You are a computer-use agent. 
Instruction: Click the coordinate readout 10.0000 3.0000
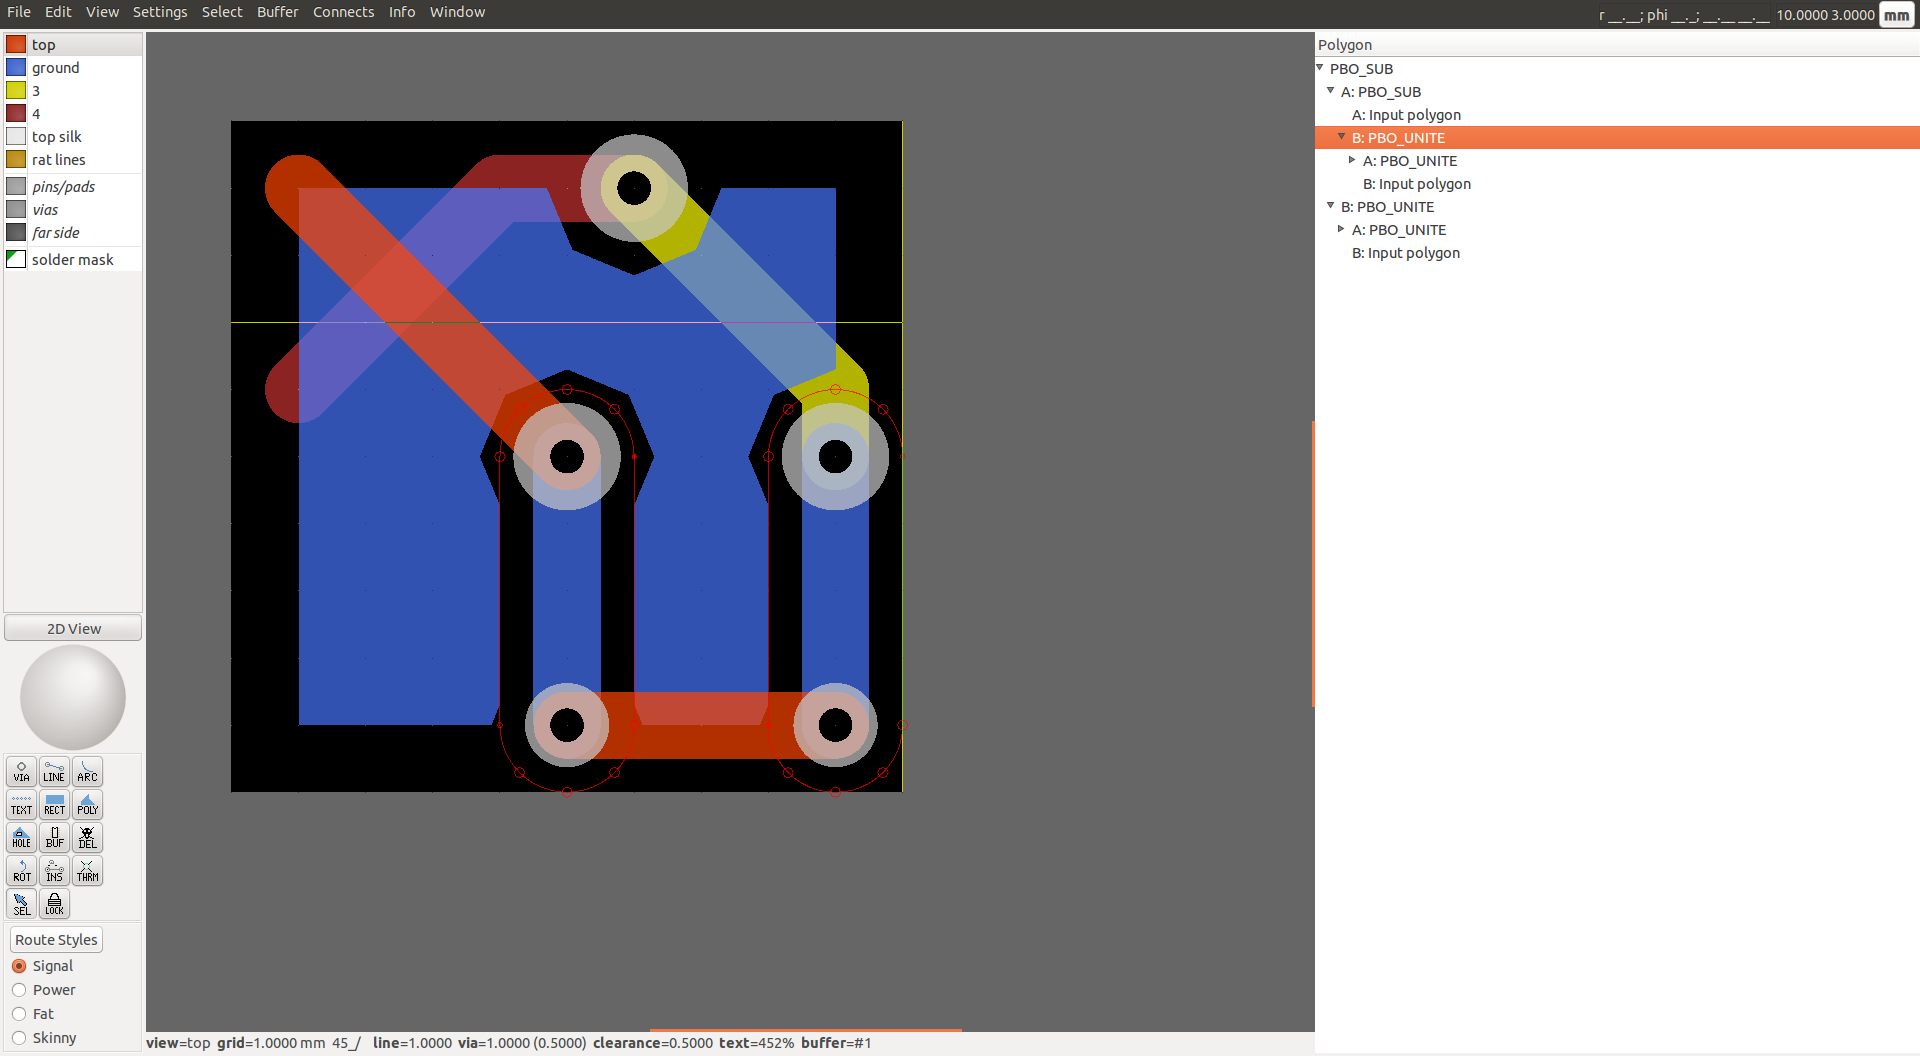click(1825, 15)
